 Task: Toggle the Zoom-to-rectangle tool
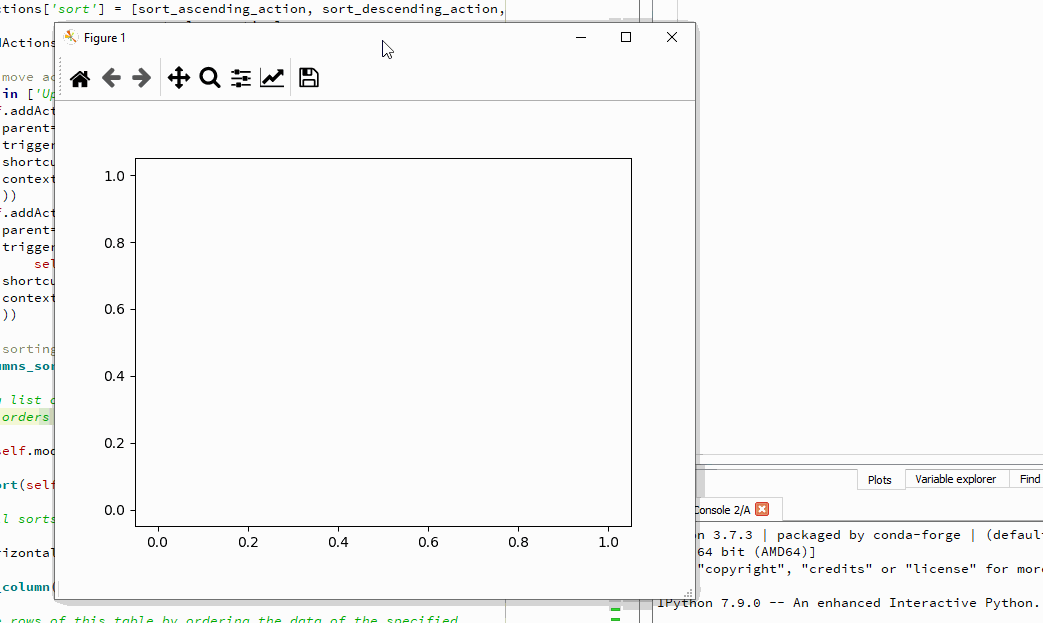(210, 77)
